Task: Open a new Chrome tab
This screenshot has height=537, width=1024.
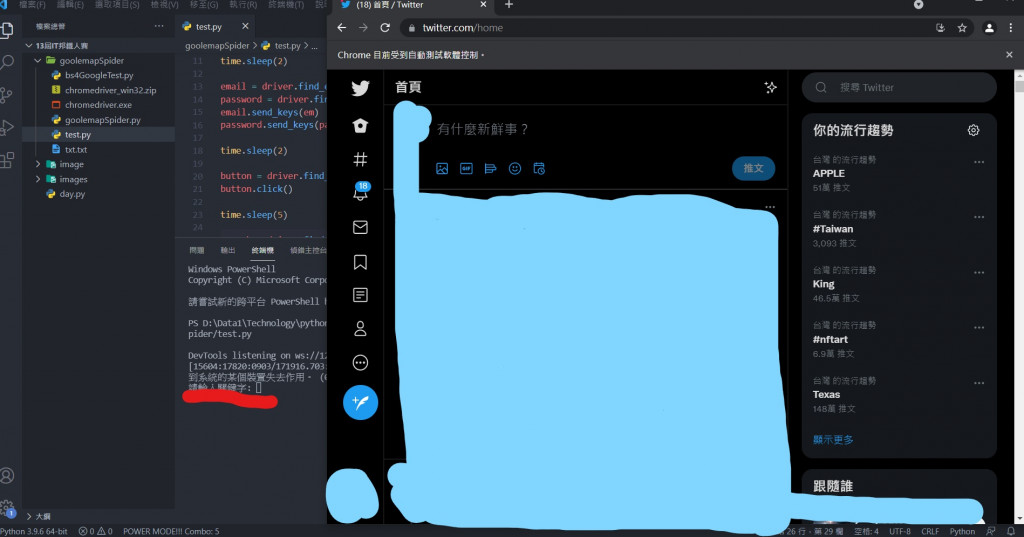Action: point(509,5)
